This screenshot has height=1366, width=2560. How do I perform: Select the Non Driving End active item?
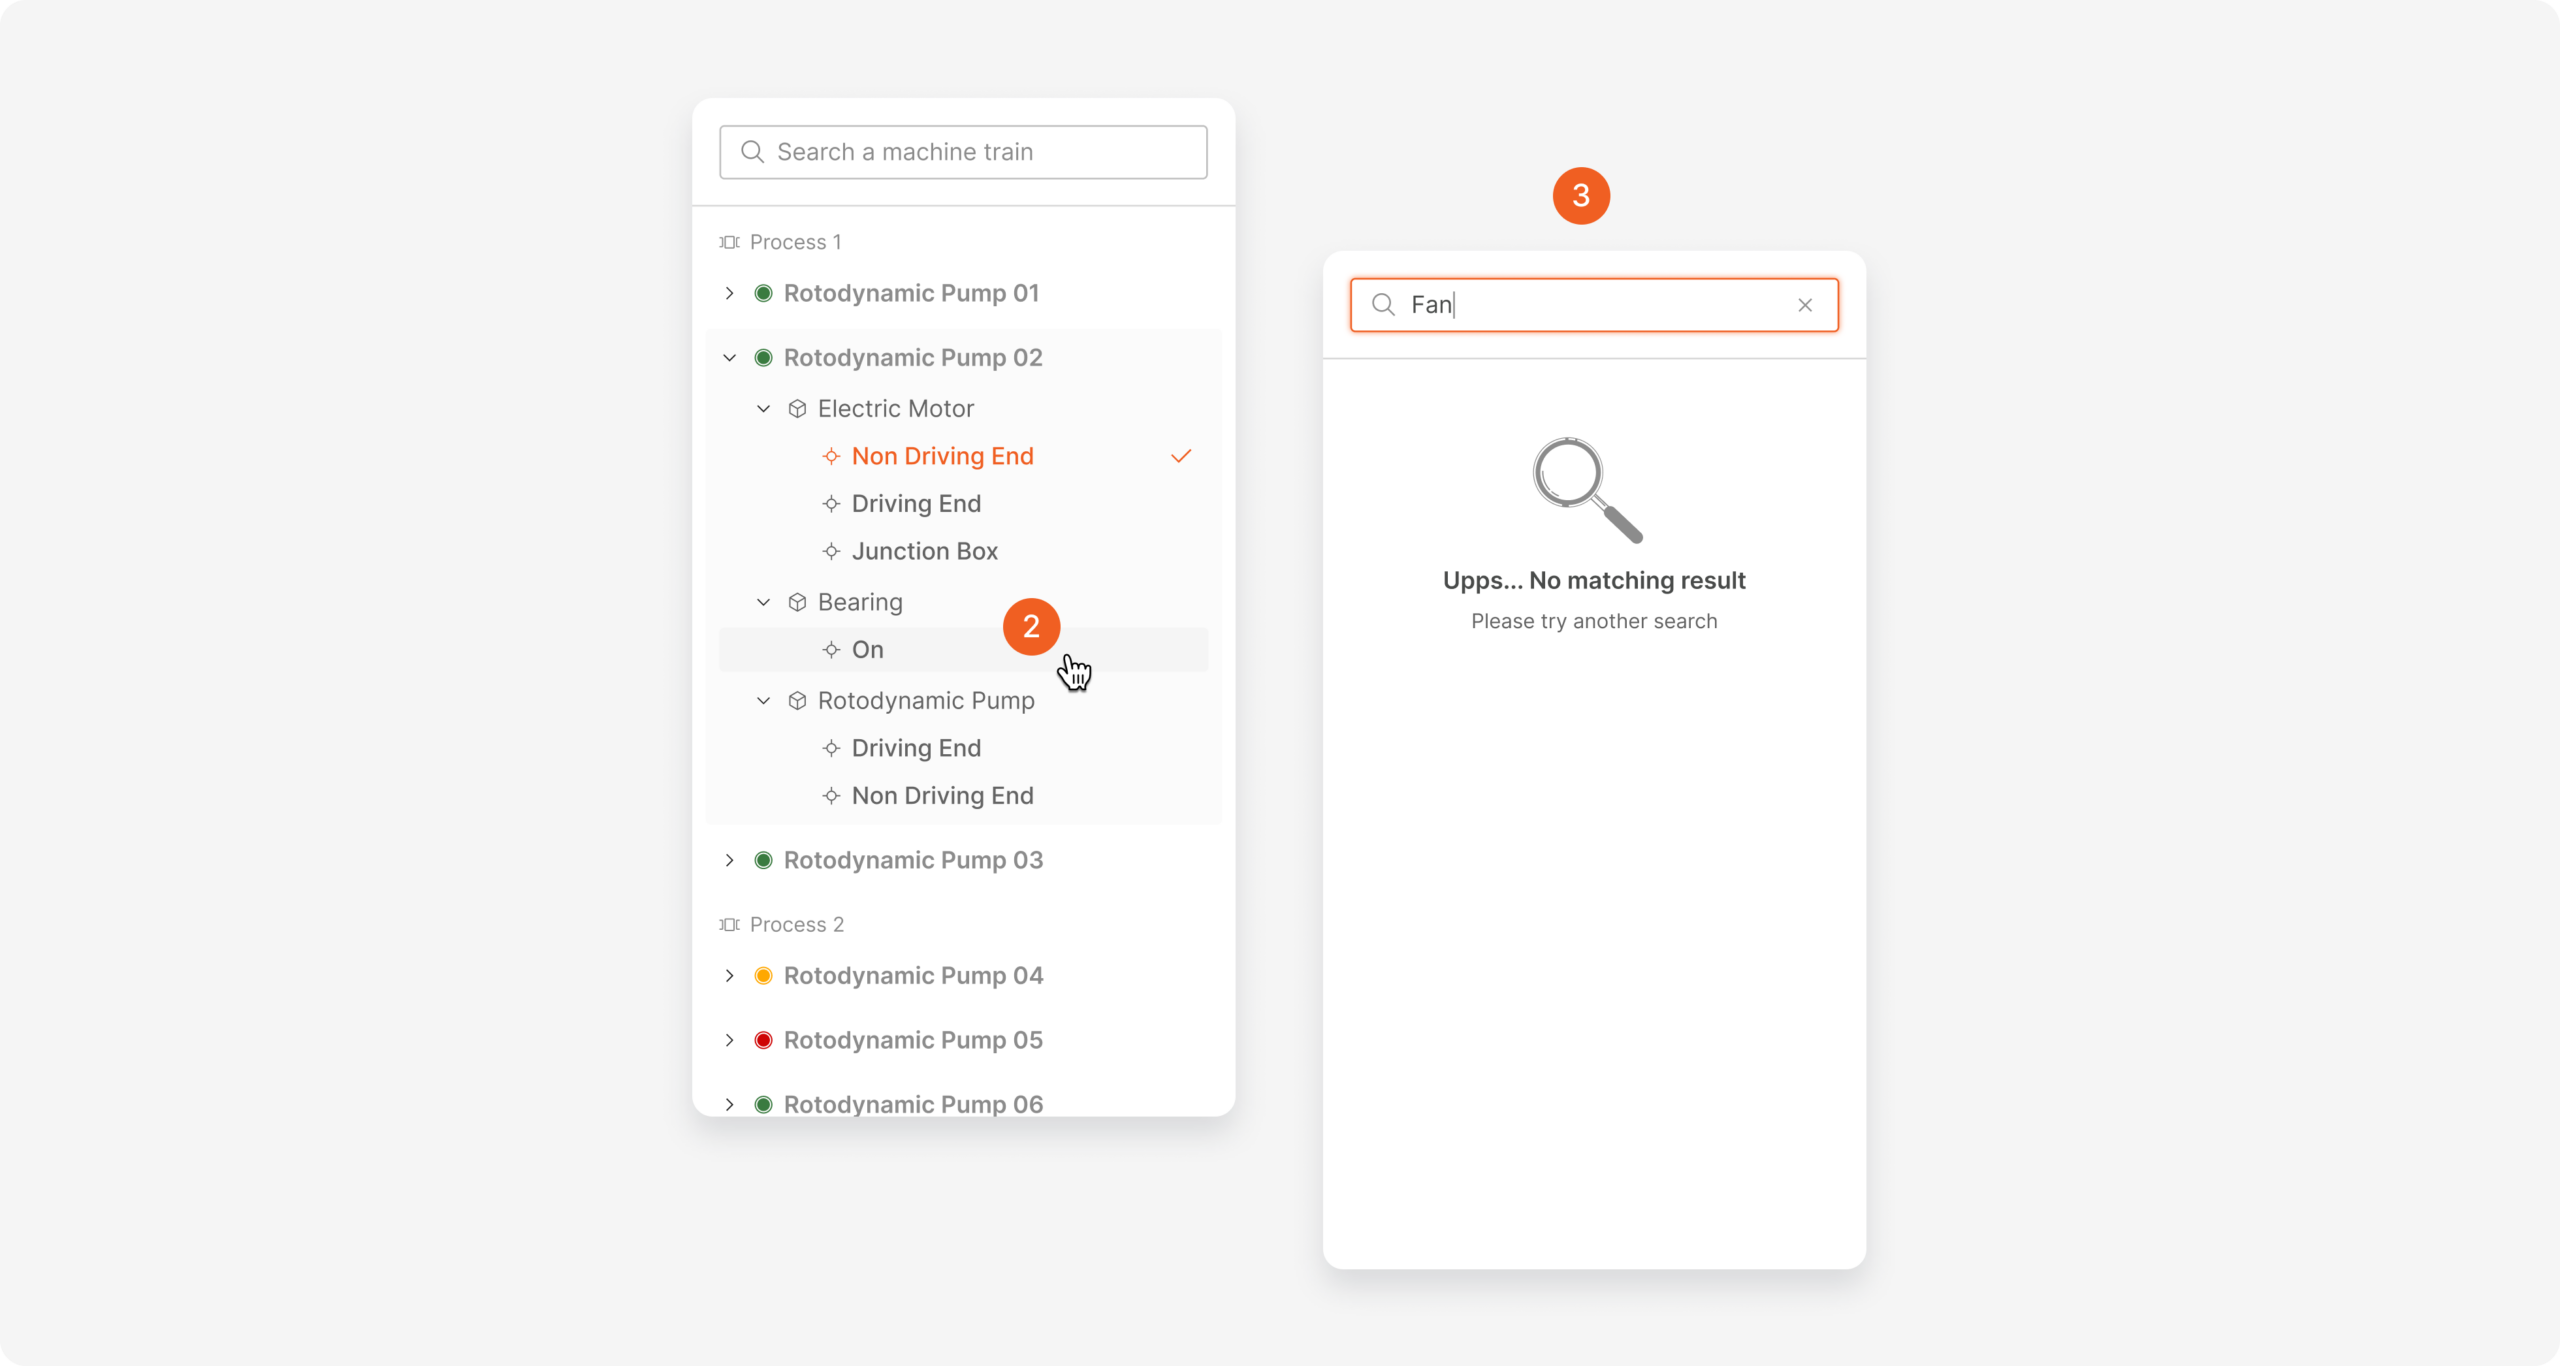(x=941, y=454)
